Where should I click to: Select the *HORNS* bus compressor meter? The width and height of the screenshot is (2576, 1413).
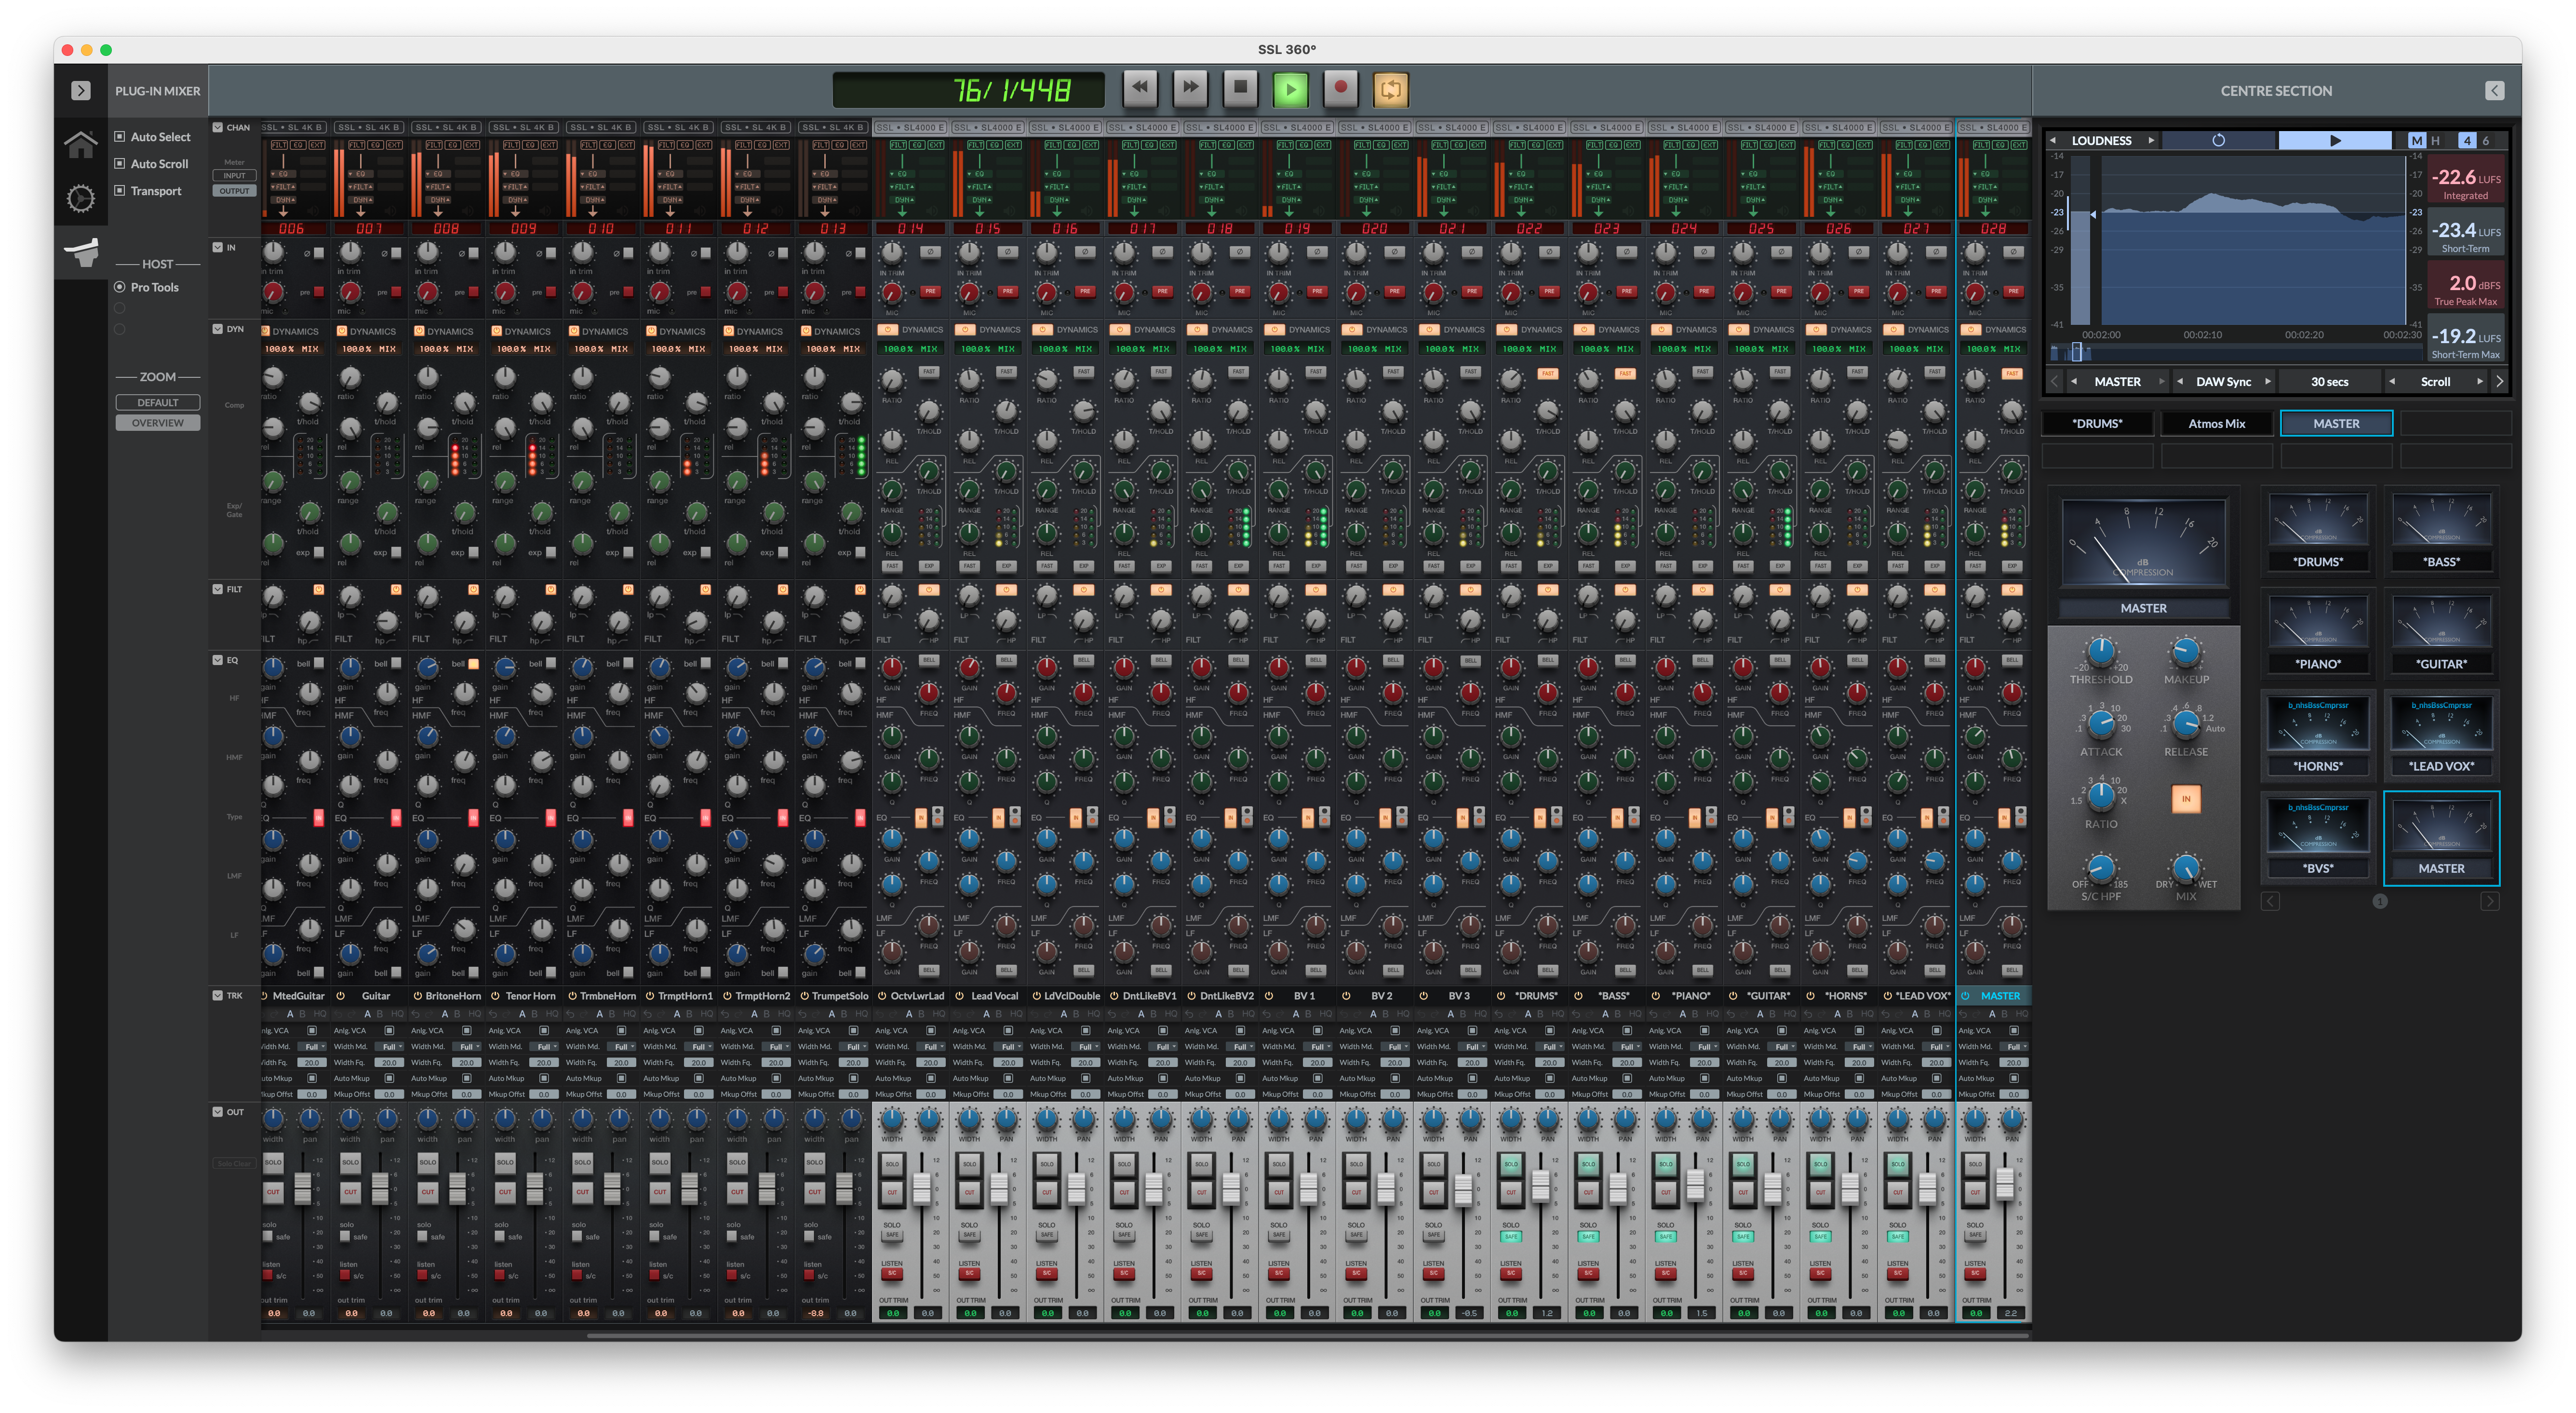click(x=2318, y=735)
